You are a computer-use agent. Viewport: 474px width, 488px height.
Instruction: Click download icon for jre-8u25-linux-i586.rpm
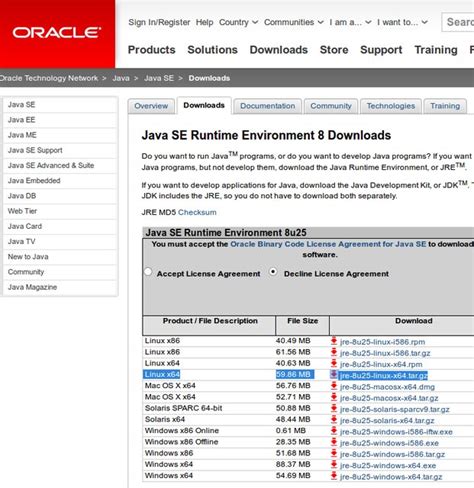coord(334,341)
